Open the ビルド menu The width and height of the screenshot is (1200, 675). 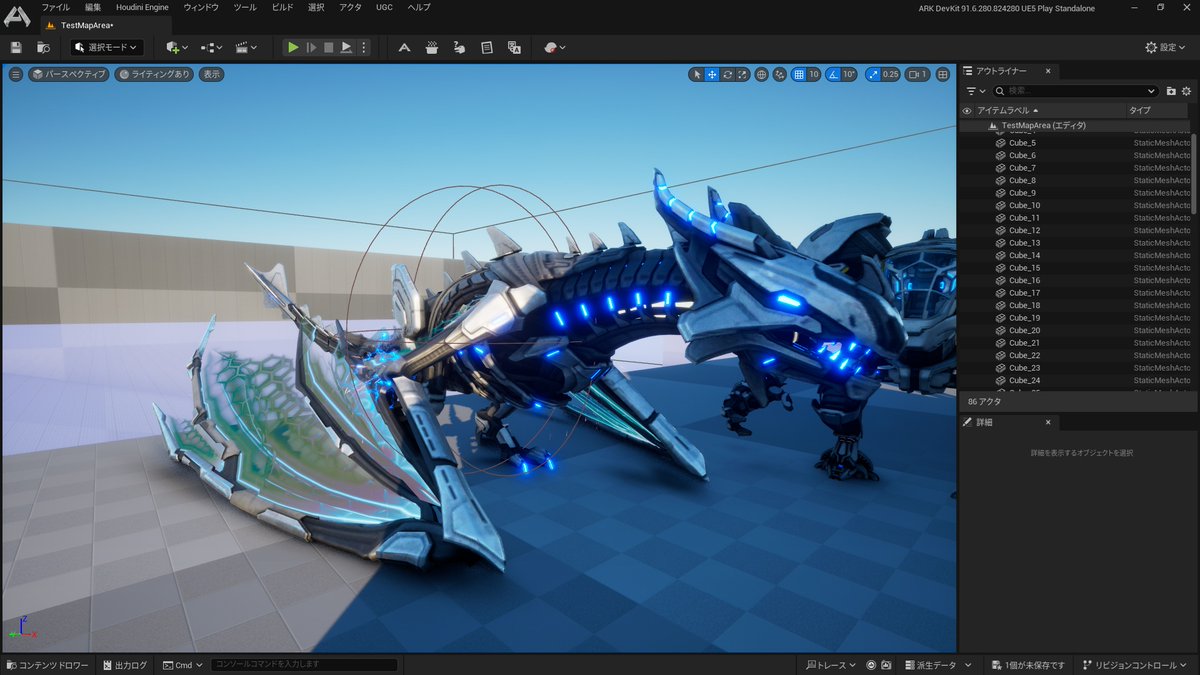(x=283, y=7)
